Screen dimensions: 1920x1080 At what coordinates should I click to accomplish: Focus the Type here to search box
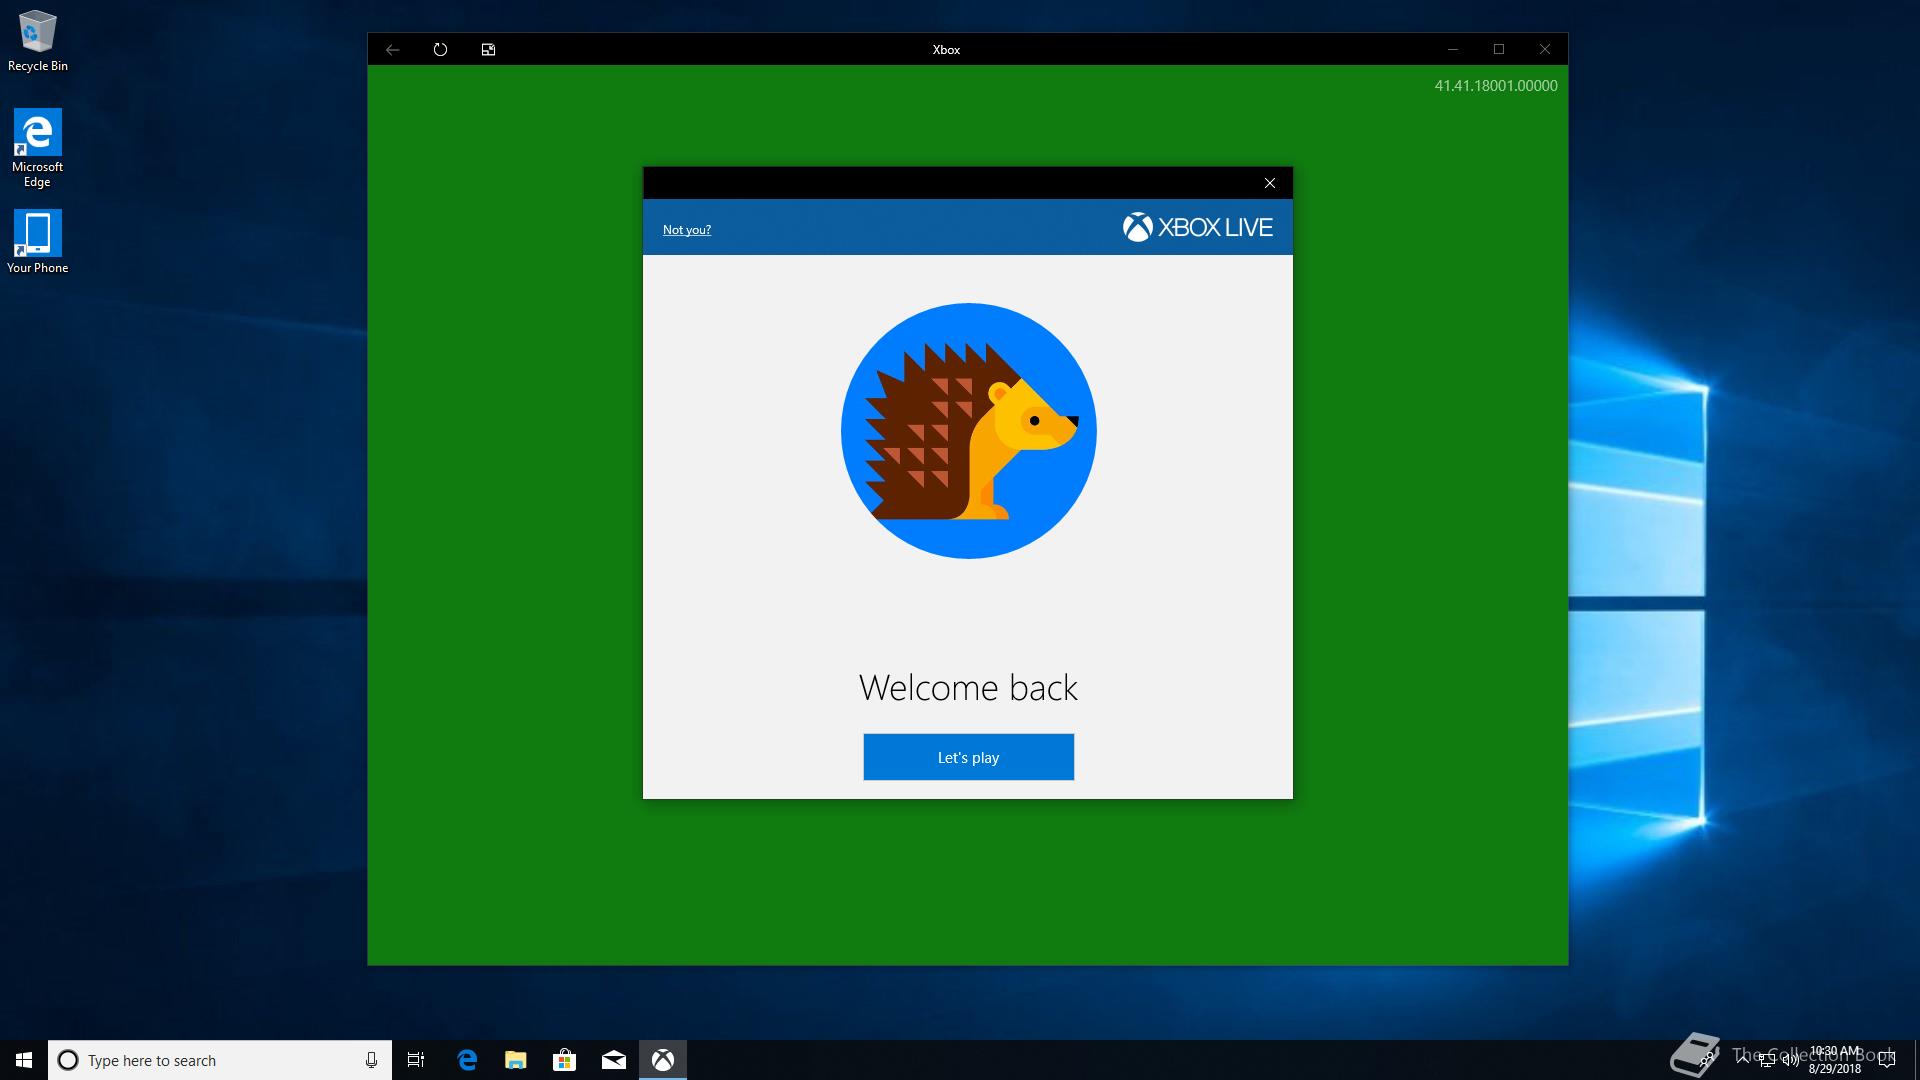(219, 1060)
